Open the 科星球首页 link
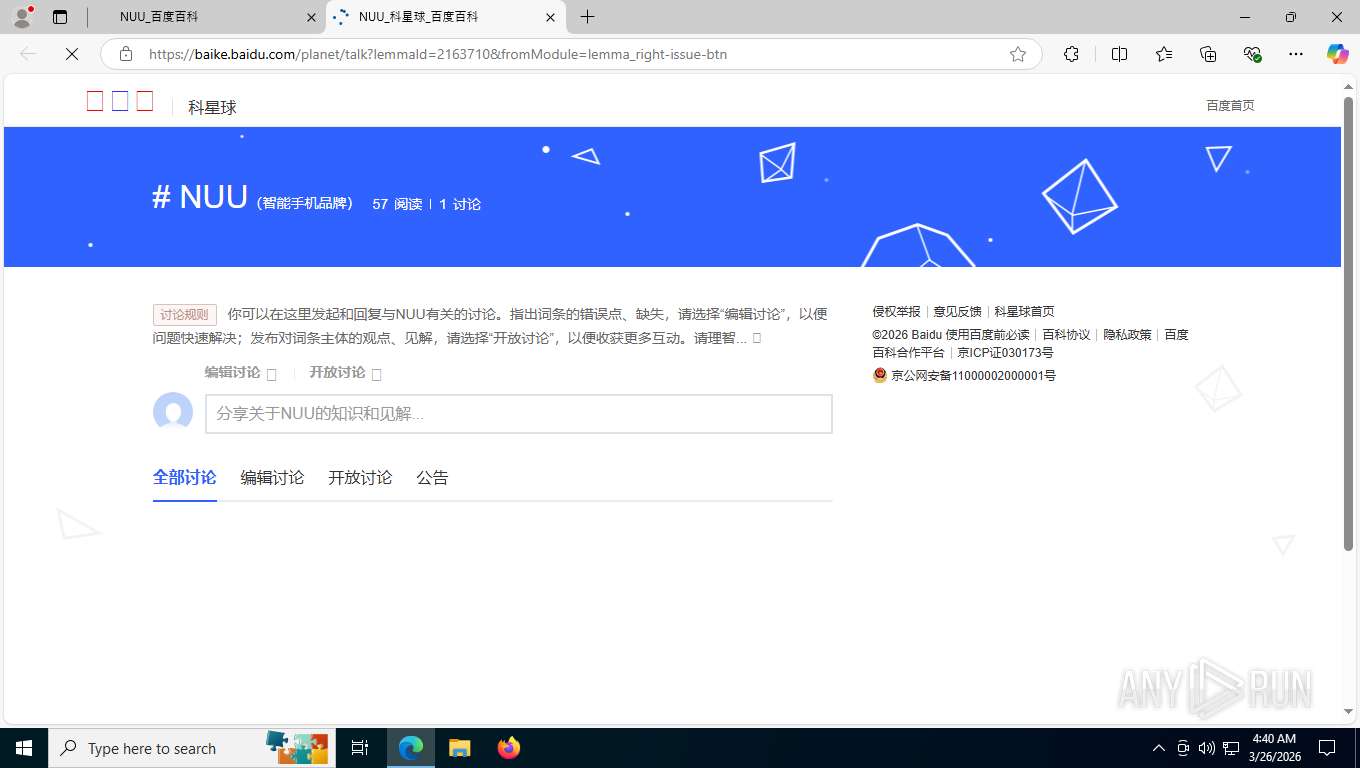Viewport: 1360px width, 768px height. pyautogui.click(x=1024, y=312)
